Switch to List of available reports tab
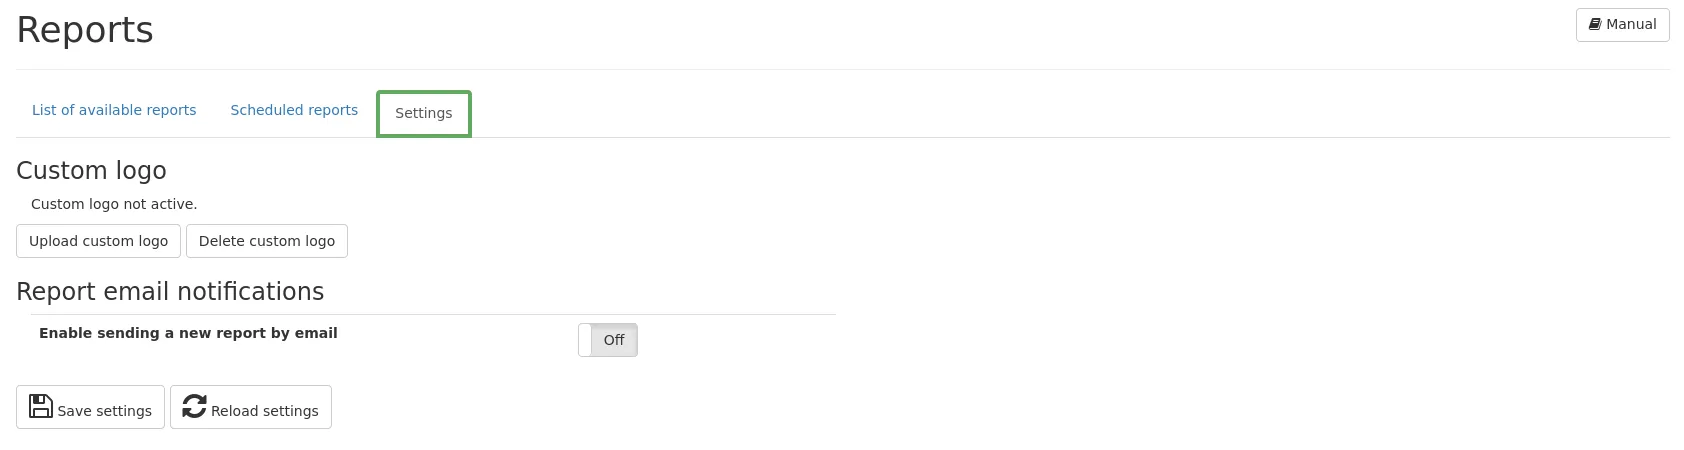The height and width of the screenshot is (450, 1684). click(114, 110)
